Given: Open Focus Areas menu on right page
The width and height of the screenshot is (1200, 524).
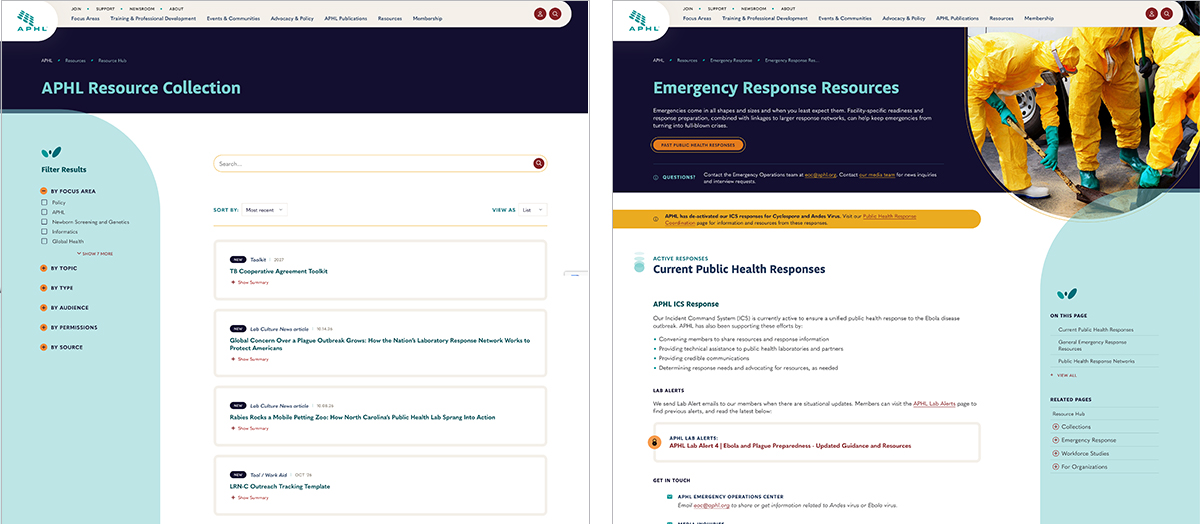Looking at the screenshot, I should (x=697, y=18).
